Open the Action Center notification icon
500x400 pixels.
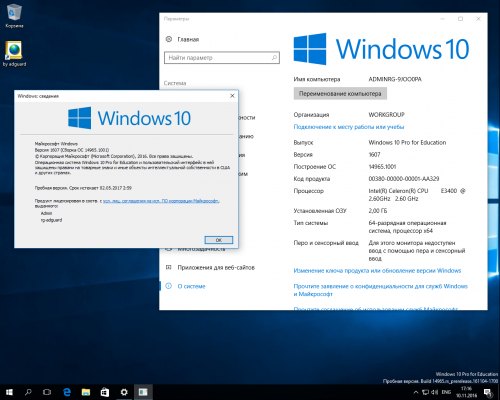[x=487, y=392]
